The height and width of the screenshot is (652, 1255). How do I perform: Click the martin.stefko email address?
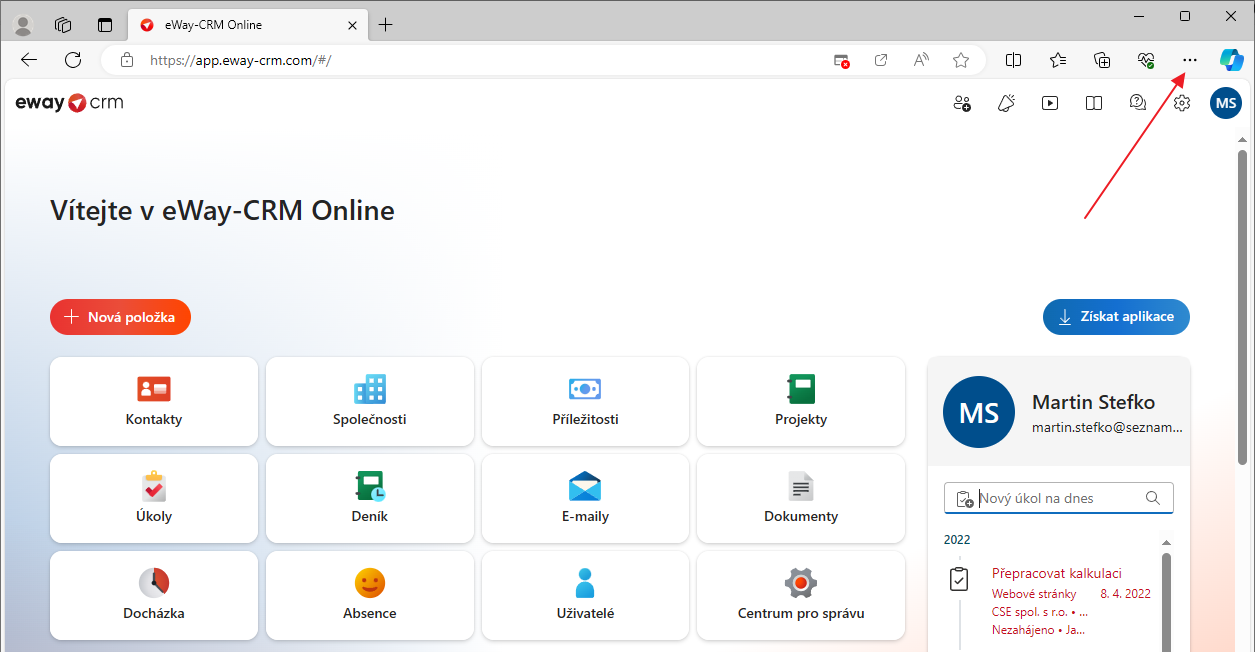(x=1107, y=427)
